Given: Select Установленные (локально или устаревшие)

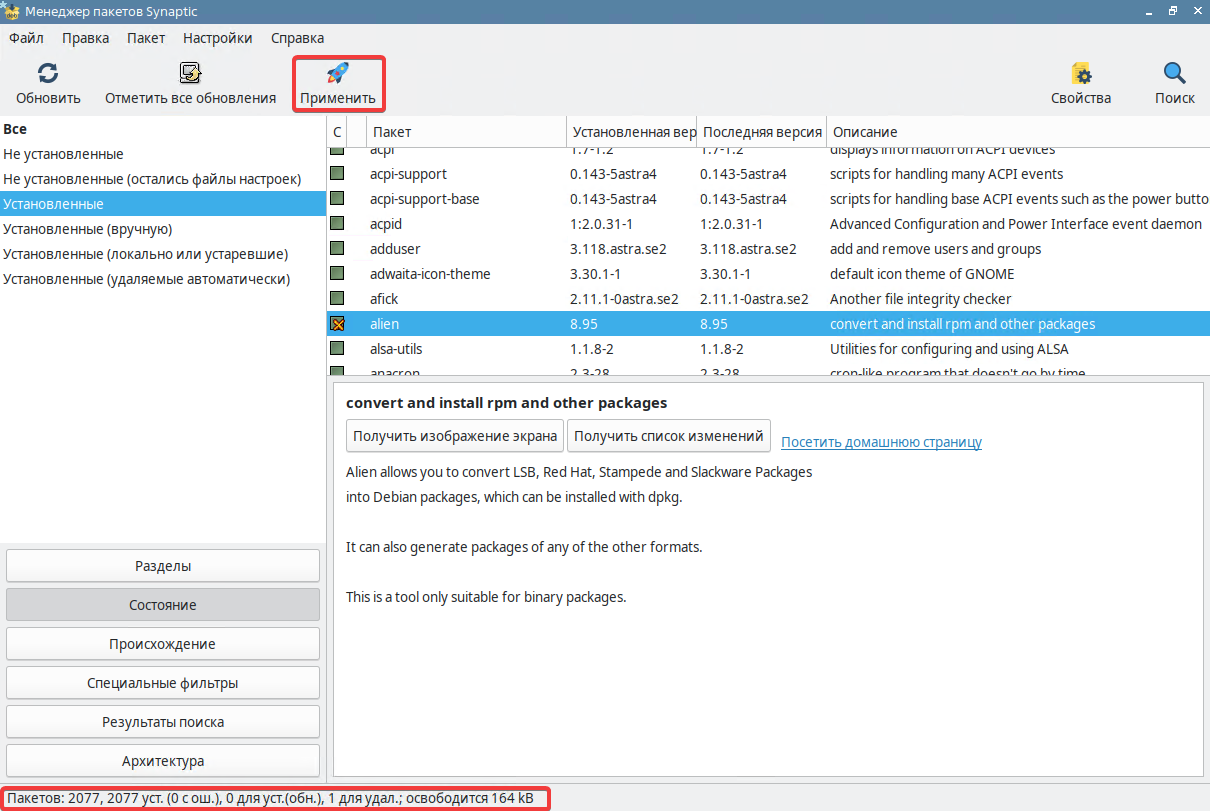Looking at the screenshot, I should pyautogui.click(x=163, y=254).
